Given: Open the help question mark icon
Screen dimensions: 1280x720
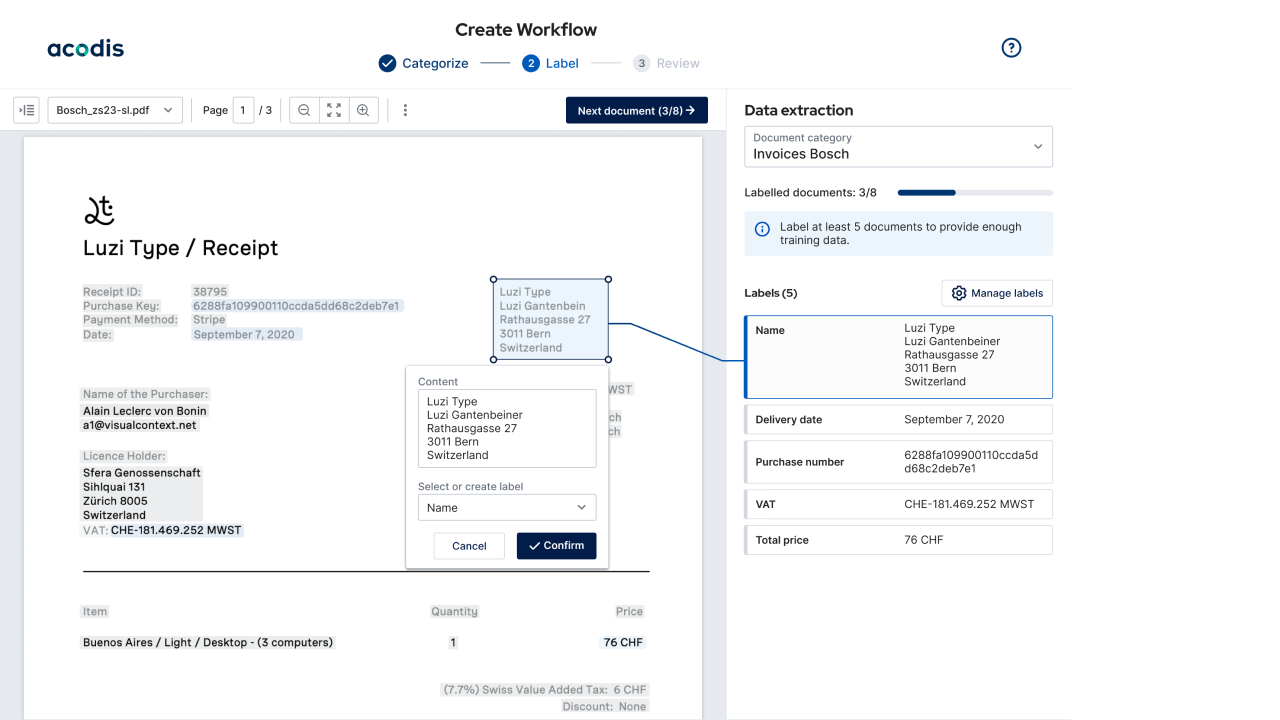Looking at the screenshot, I should tap(1011, 48).
